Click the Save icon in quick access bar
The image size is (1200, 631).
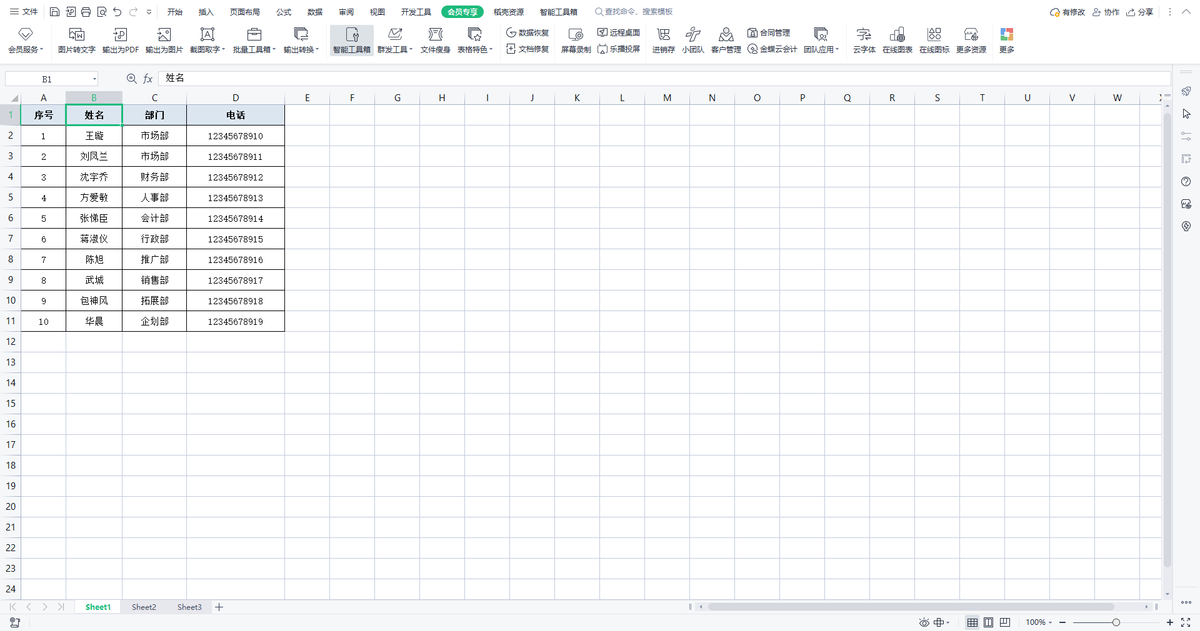coord(54,12)
